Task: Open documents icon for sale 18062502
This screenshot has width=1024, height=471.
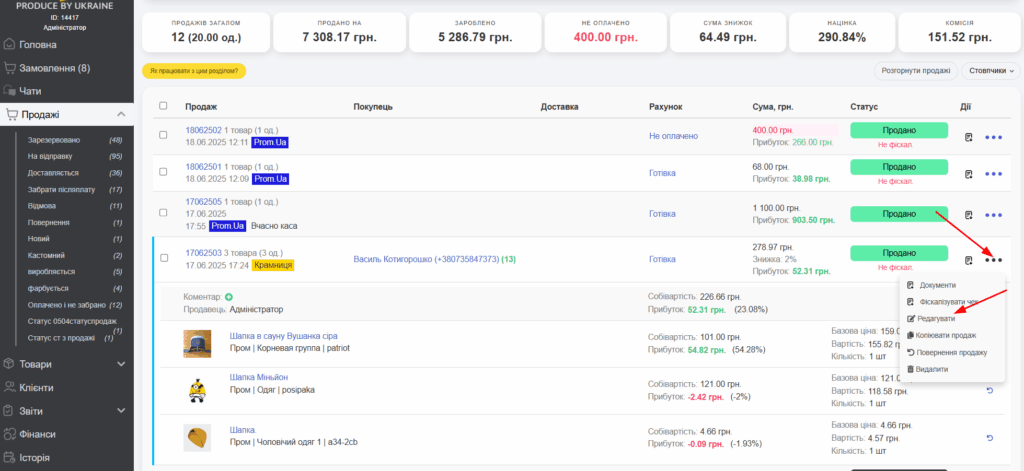Action: pos(968,137)
